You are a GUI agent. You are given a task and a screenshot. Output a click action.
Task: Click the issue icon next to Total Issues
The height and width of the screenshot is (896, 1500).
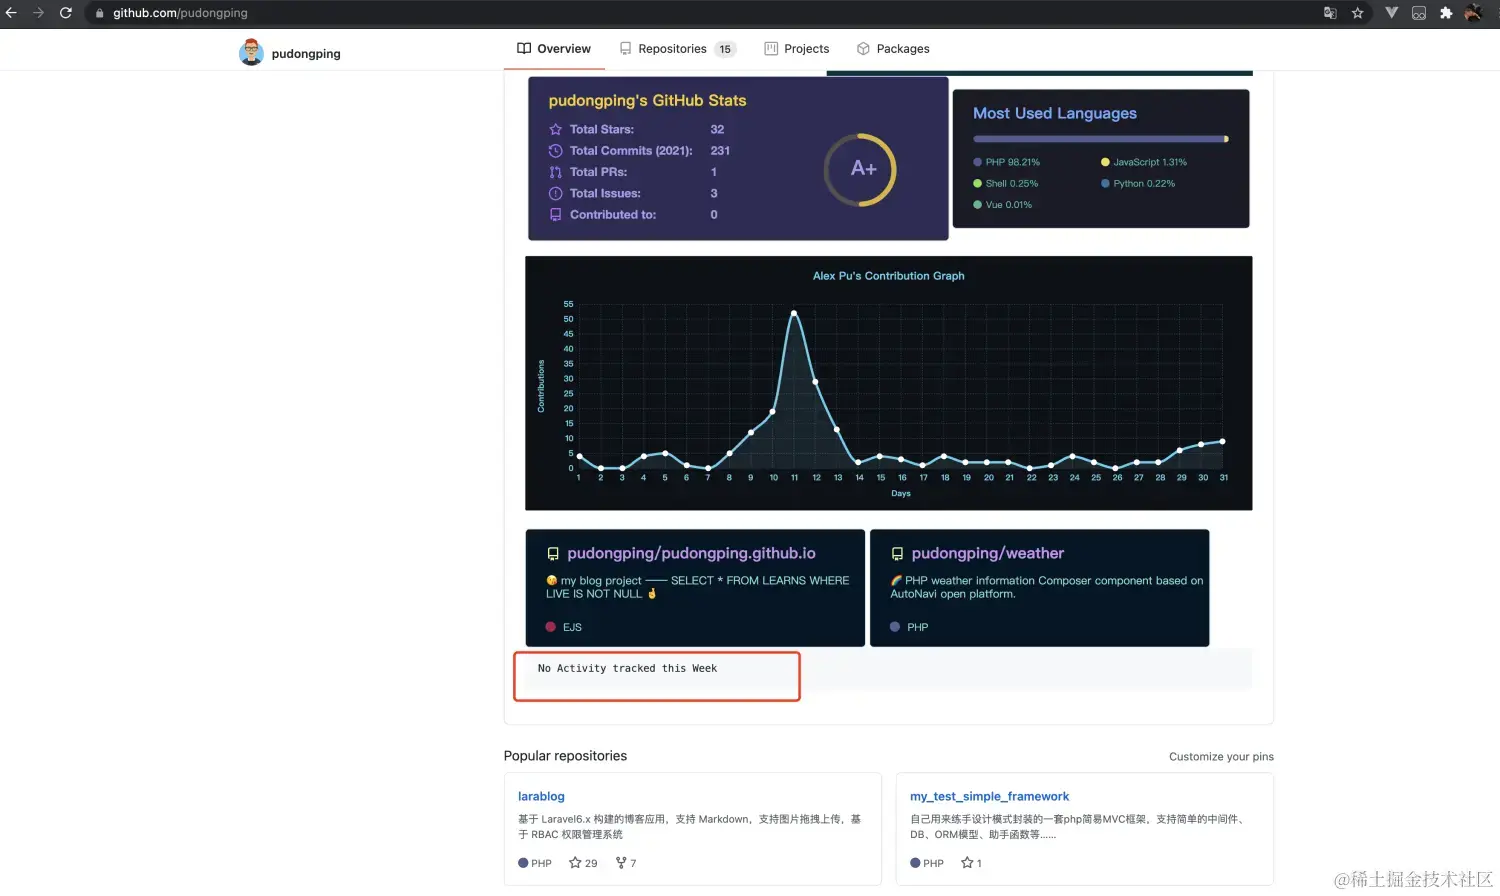(556, 193)
